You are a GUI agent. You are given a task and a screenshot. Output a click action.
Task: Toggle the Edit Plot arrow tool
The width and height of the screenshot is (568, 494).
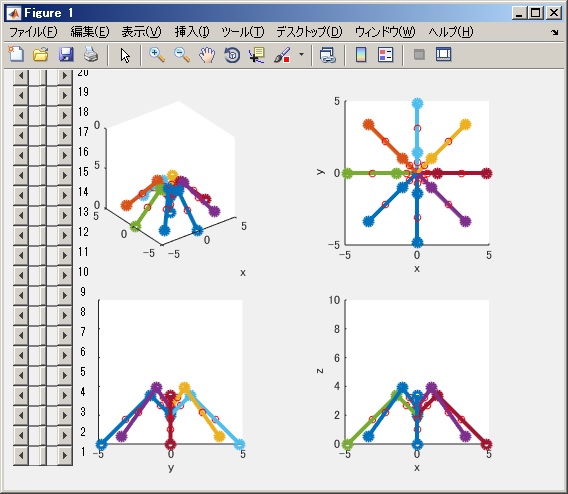pos(125,55)
